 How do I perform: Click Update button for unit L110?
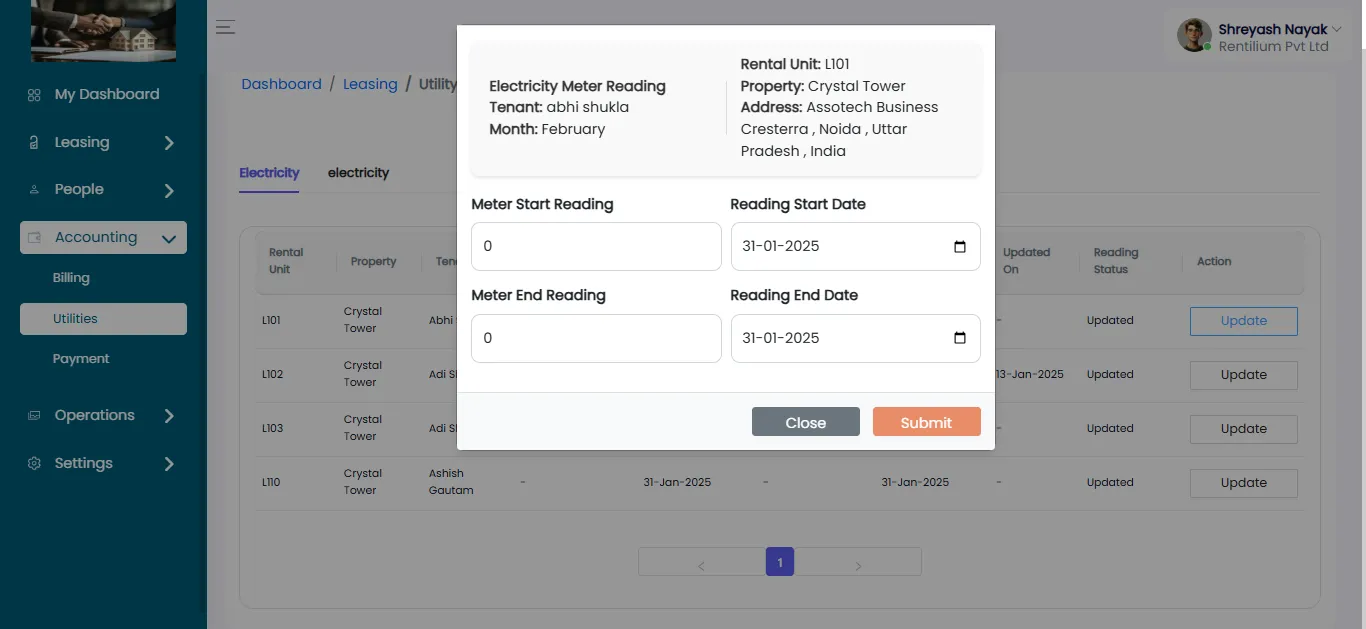pyautogui.click(x=1244, y=483)
